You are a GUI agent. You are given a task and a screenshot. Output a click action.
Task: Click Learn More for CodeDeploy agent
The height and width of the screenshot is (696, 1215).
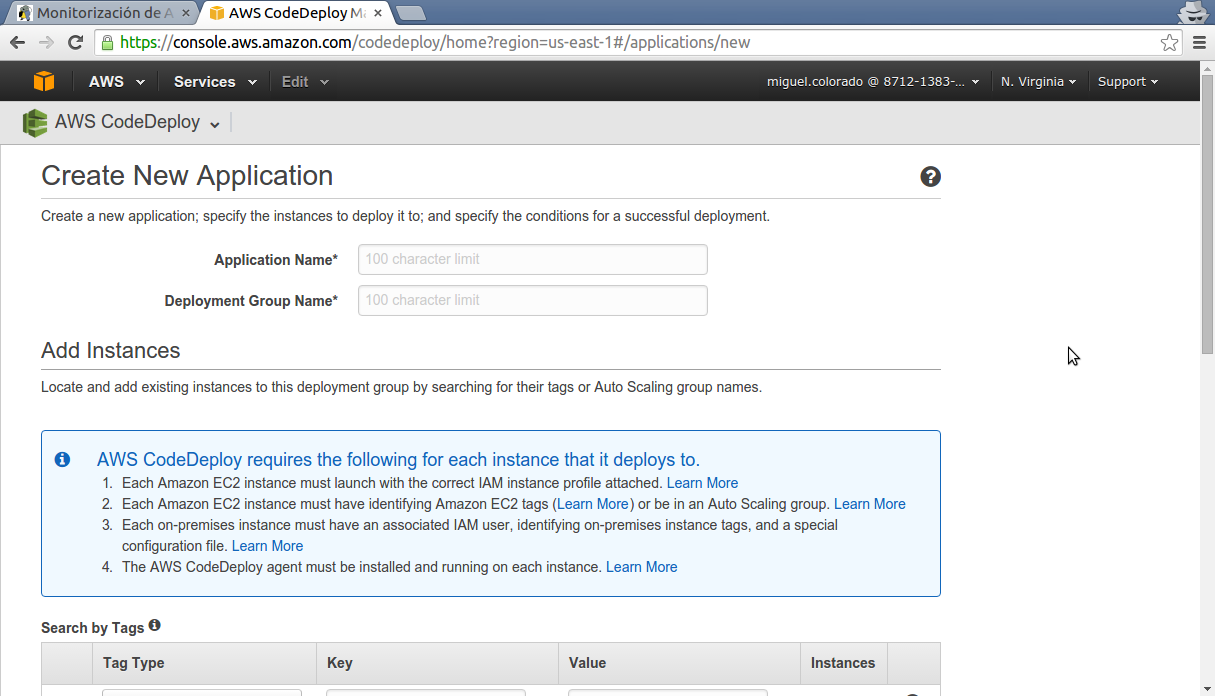641,567
